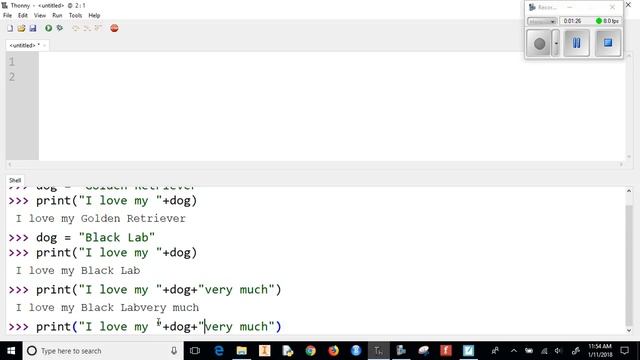The width and height of the screenshot is (640, 360).
Task: Stop the screen recording
Action: [x=608, y=43]
